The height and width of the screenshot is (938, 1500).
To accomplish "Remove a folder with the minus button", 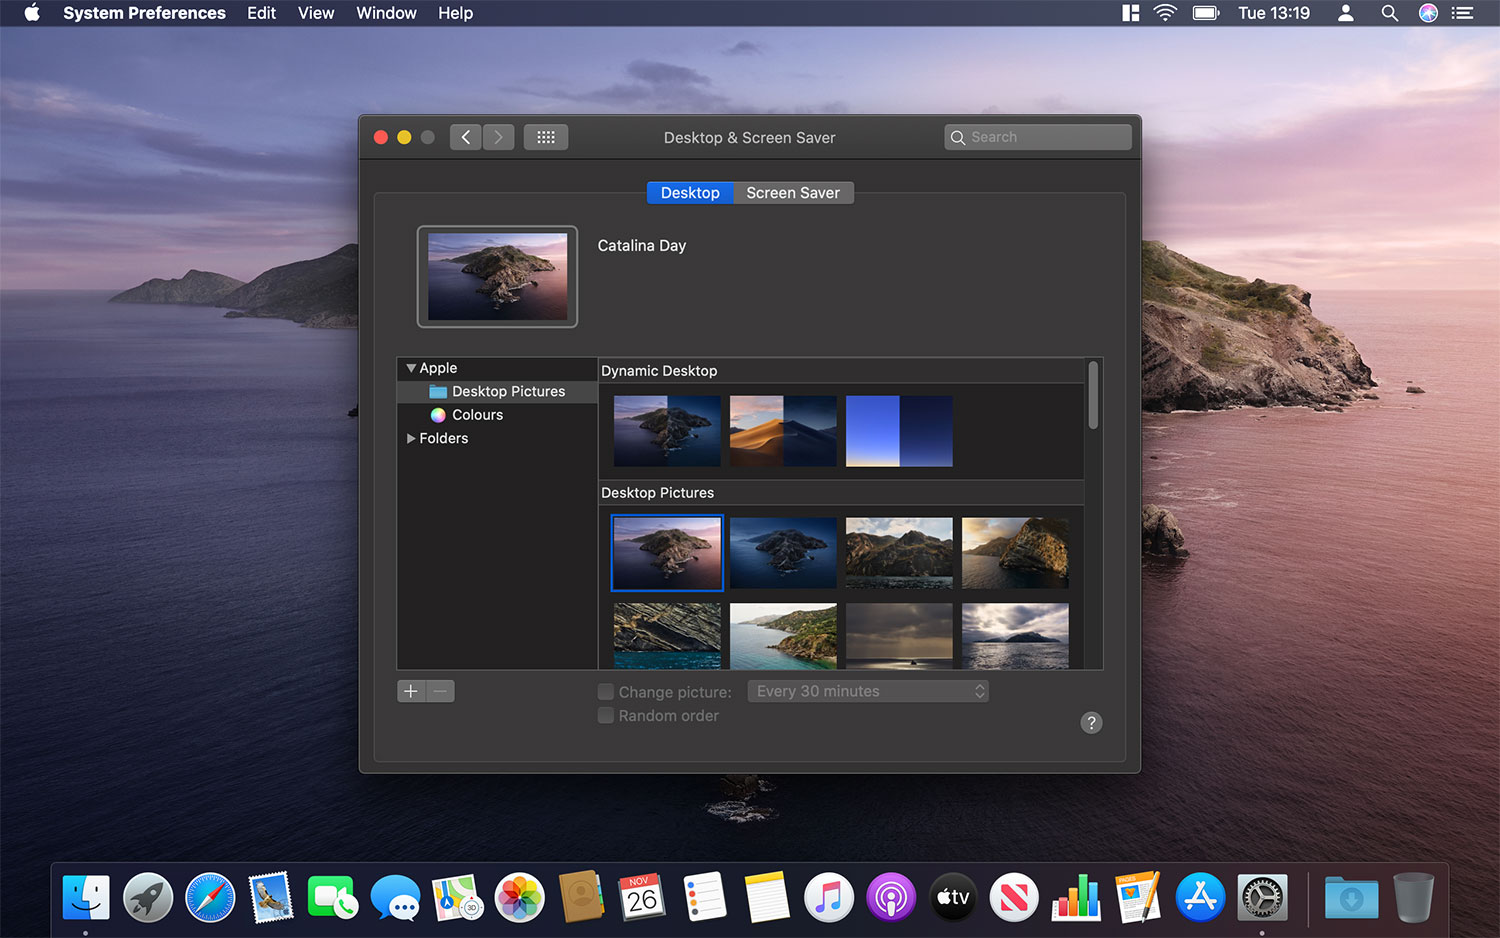I will click(440, 691).
